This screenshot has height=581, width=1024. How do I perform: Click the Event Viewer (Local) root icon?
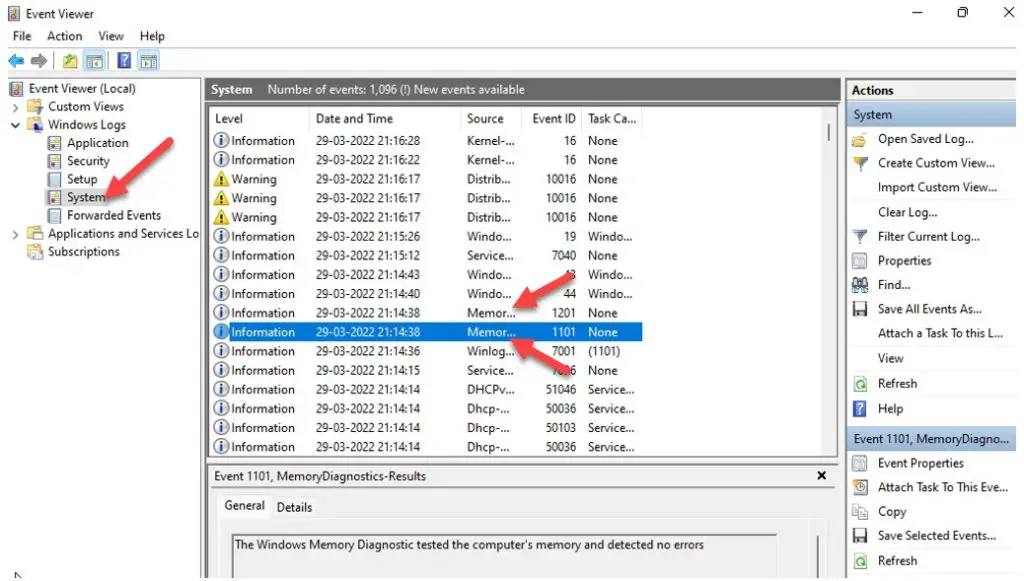coord(17,88)
